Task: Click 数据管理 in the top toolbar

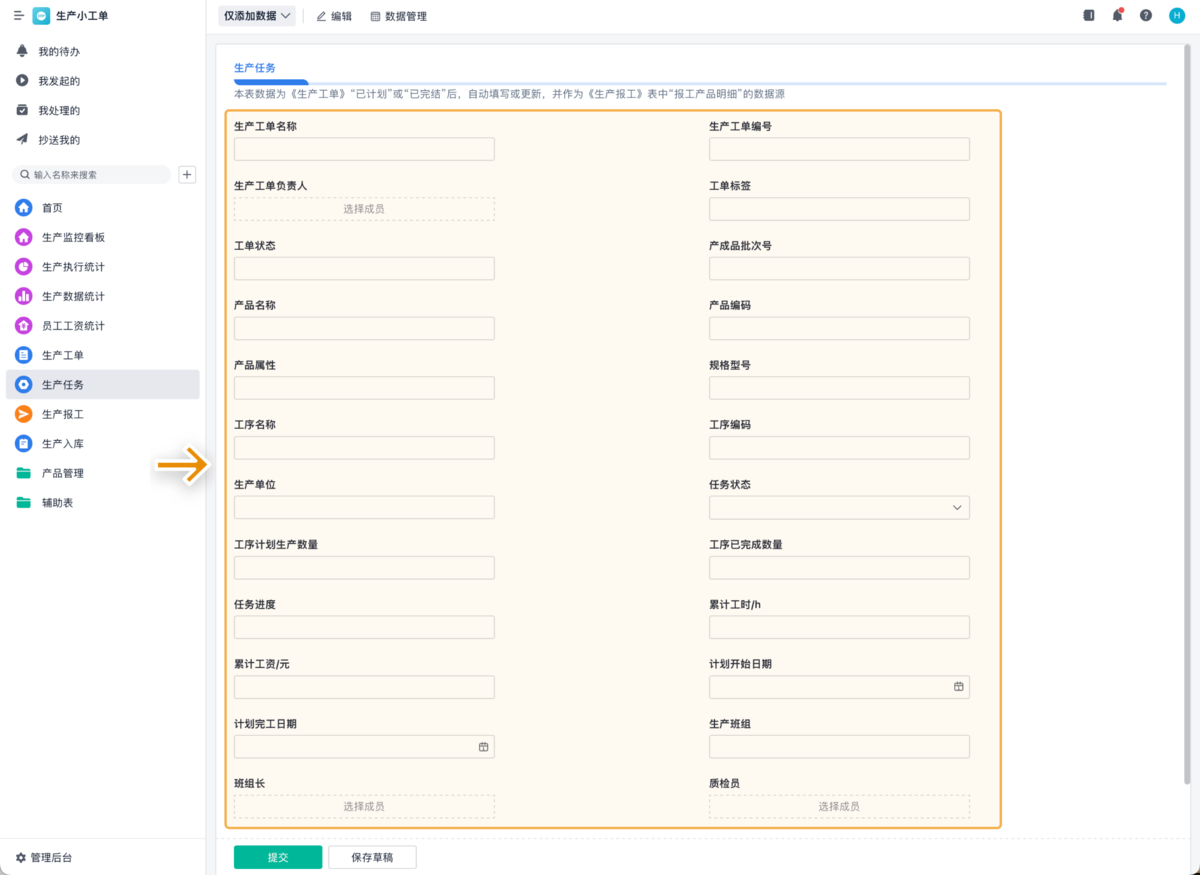Action: pyautogui.click(x=399, y=16)
